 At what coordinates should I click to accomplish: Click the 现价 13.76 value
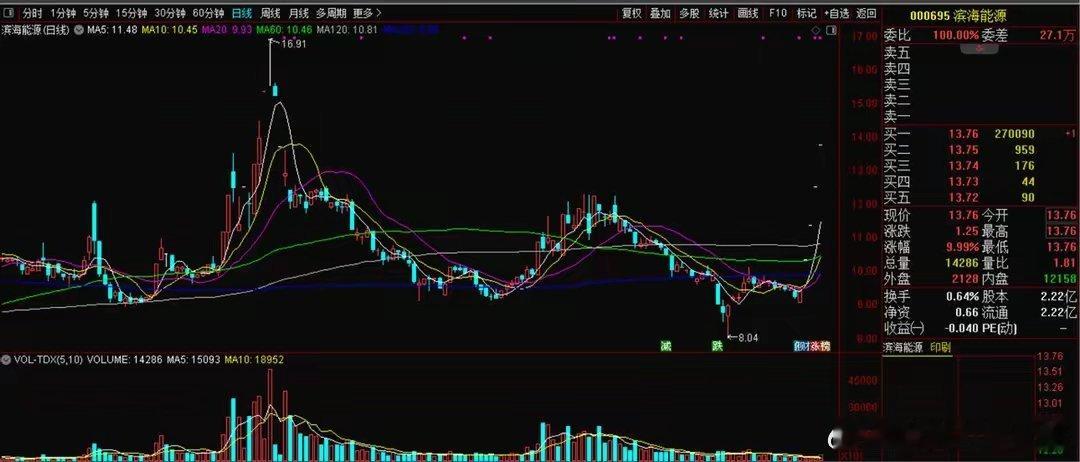click(x=962, y=216)
